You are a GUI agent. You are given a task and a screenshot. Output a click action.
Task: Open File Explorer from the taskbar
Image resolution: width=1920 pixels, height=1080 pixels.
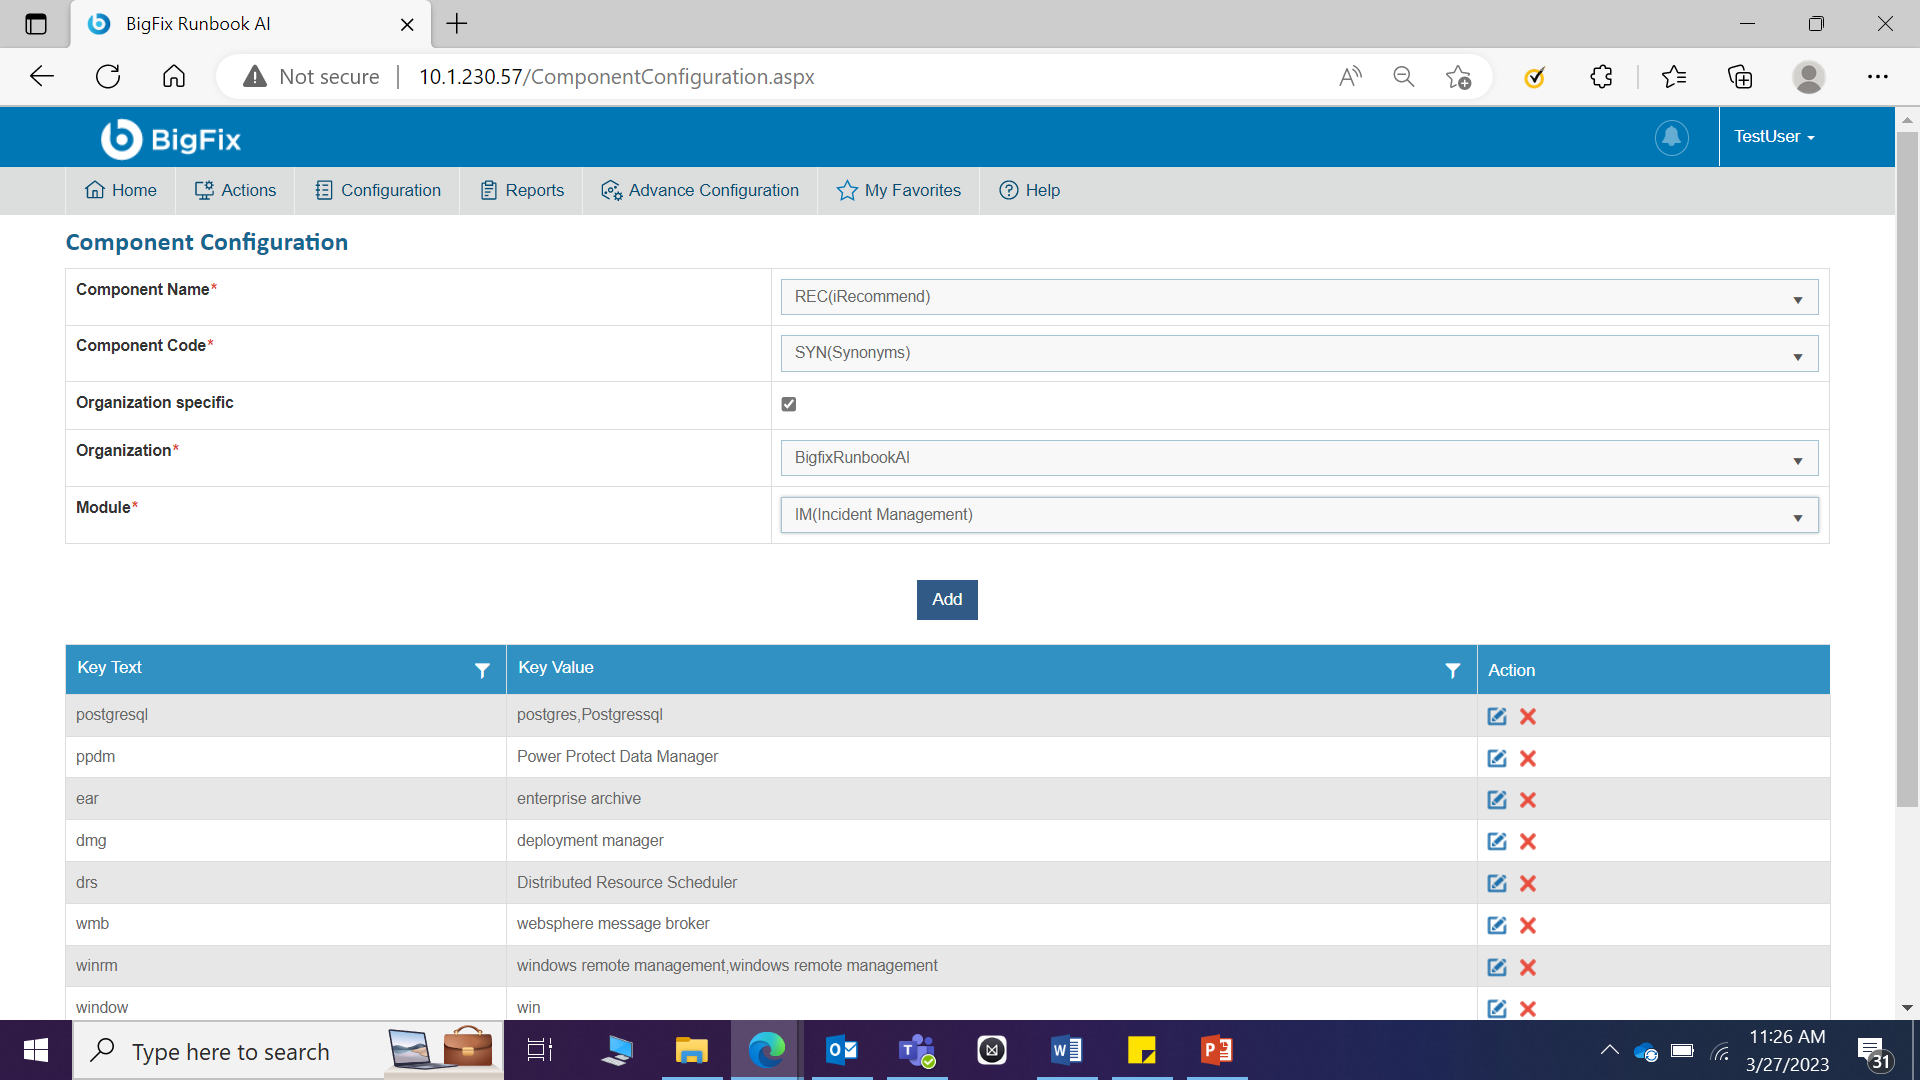click(x=691, y=1051)
